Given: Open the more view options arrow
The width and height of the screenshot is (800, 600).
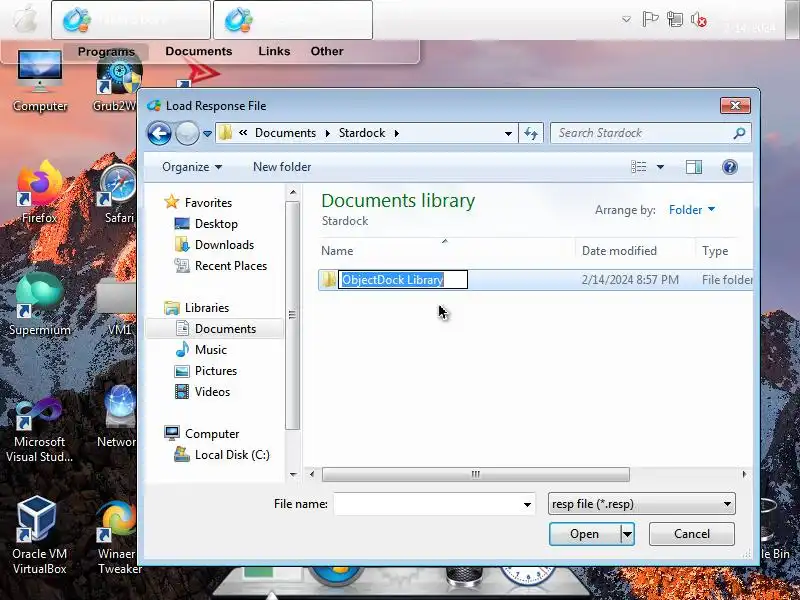Looking at the screenshot, I should click(x=660, y=167).
